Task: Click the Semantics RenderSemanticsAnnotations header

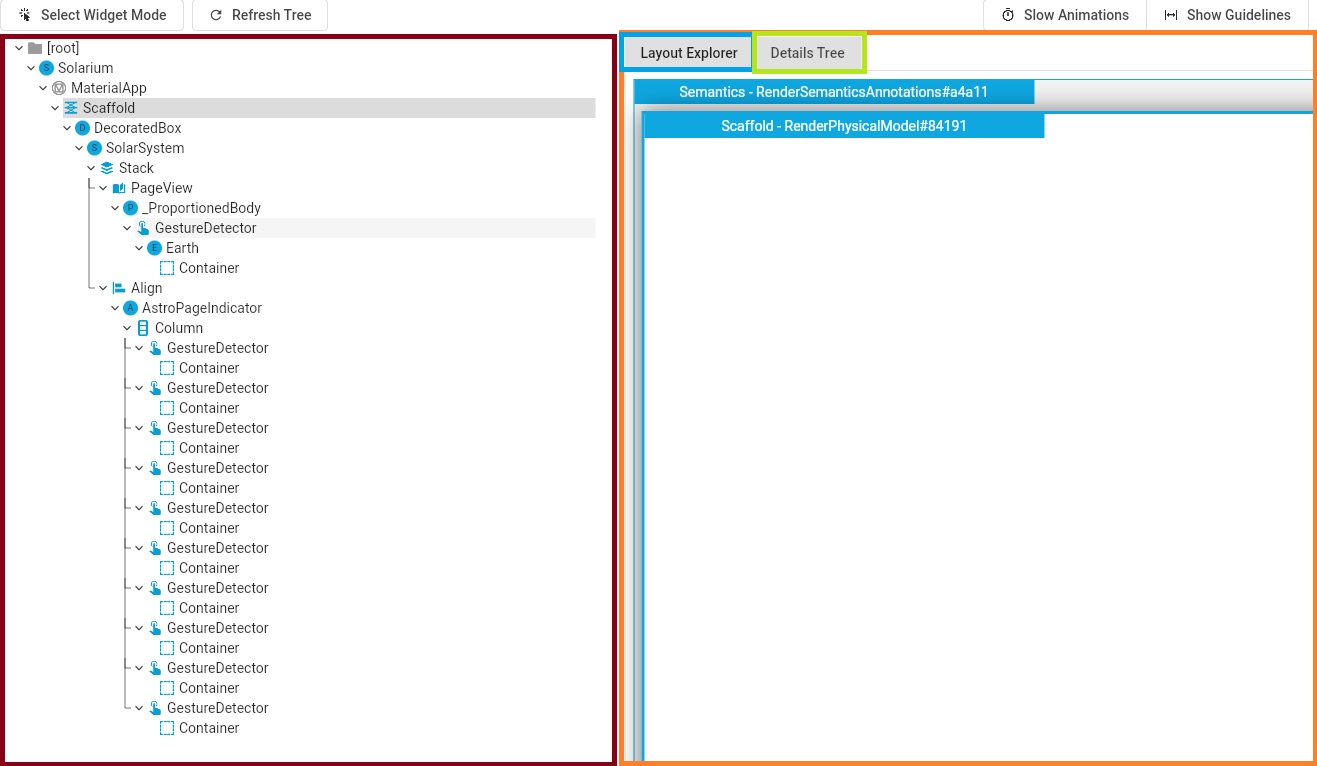Action: click(833, 91)
